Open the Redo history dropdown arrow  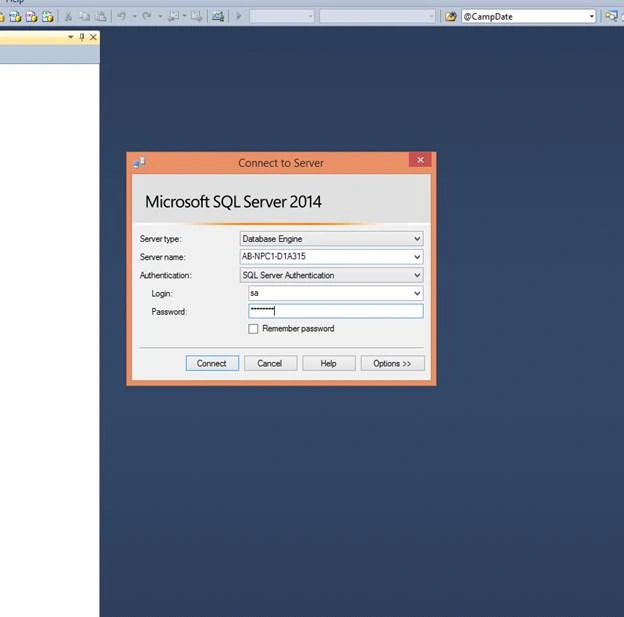click(160, 17)
